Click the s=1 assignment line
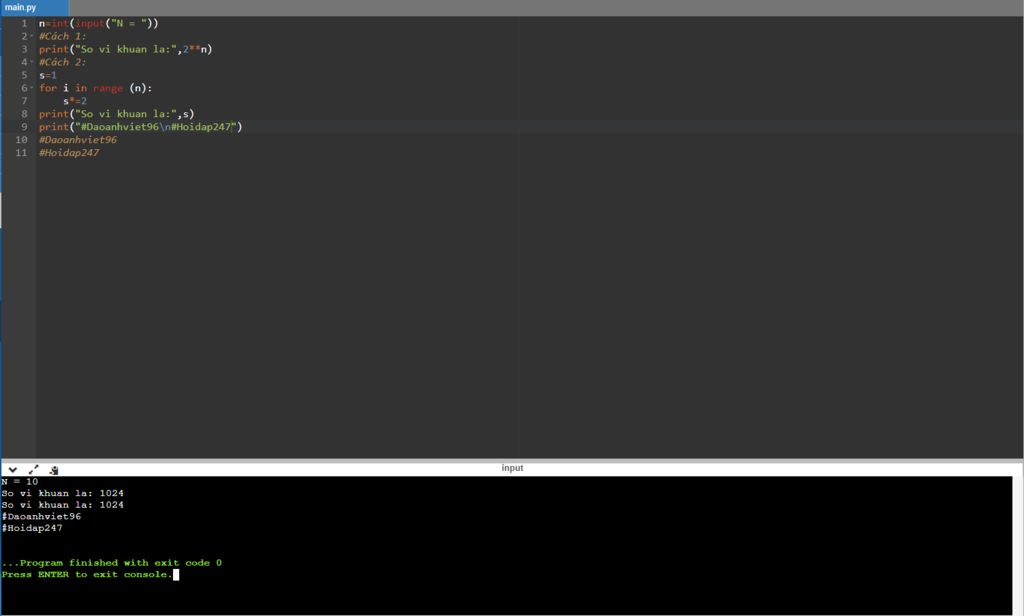 48,75
